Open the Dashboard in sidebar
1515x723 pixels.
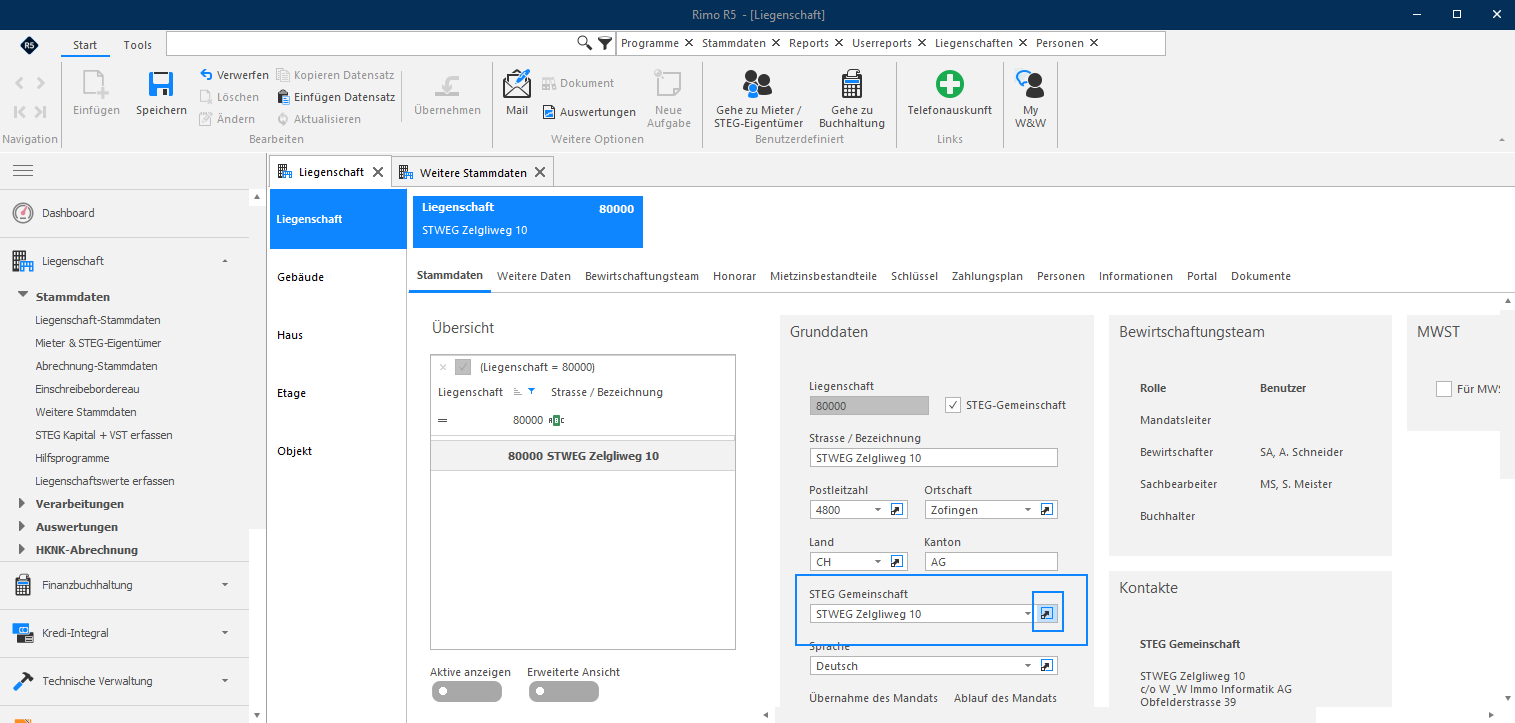pos(68,213)
